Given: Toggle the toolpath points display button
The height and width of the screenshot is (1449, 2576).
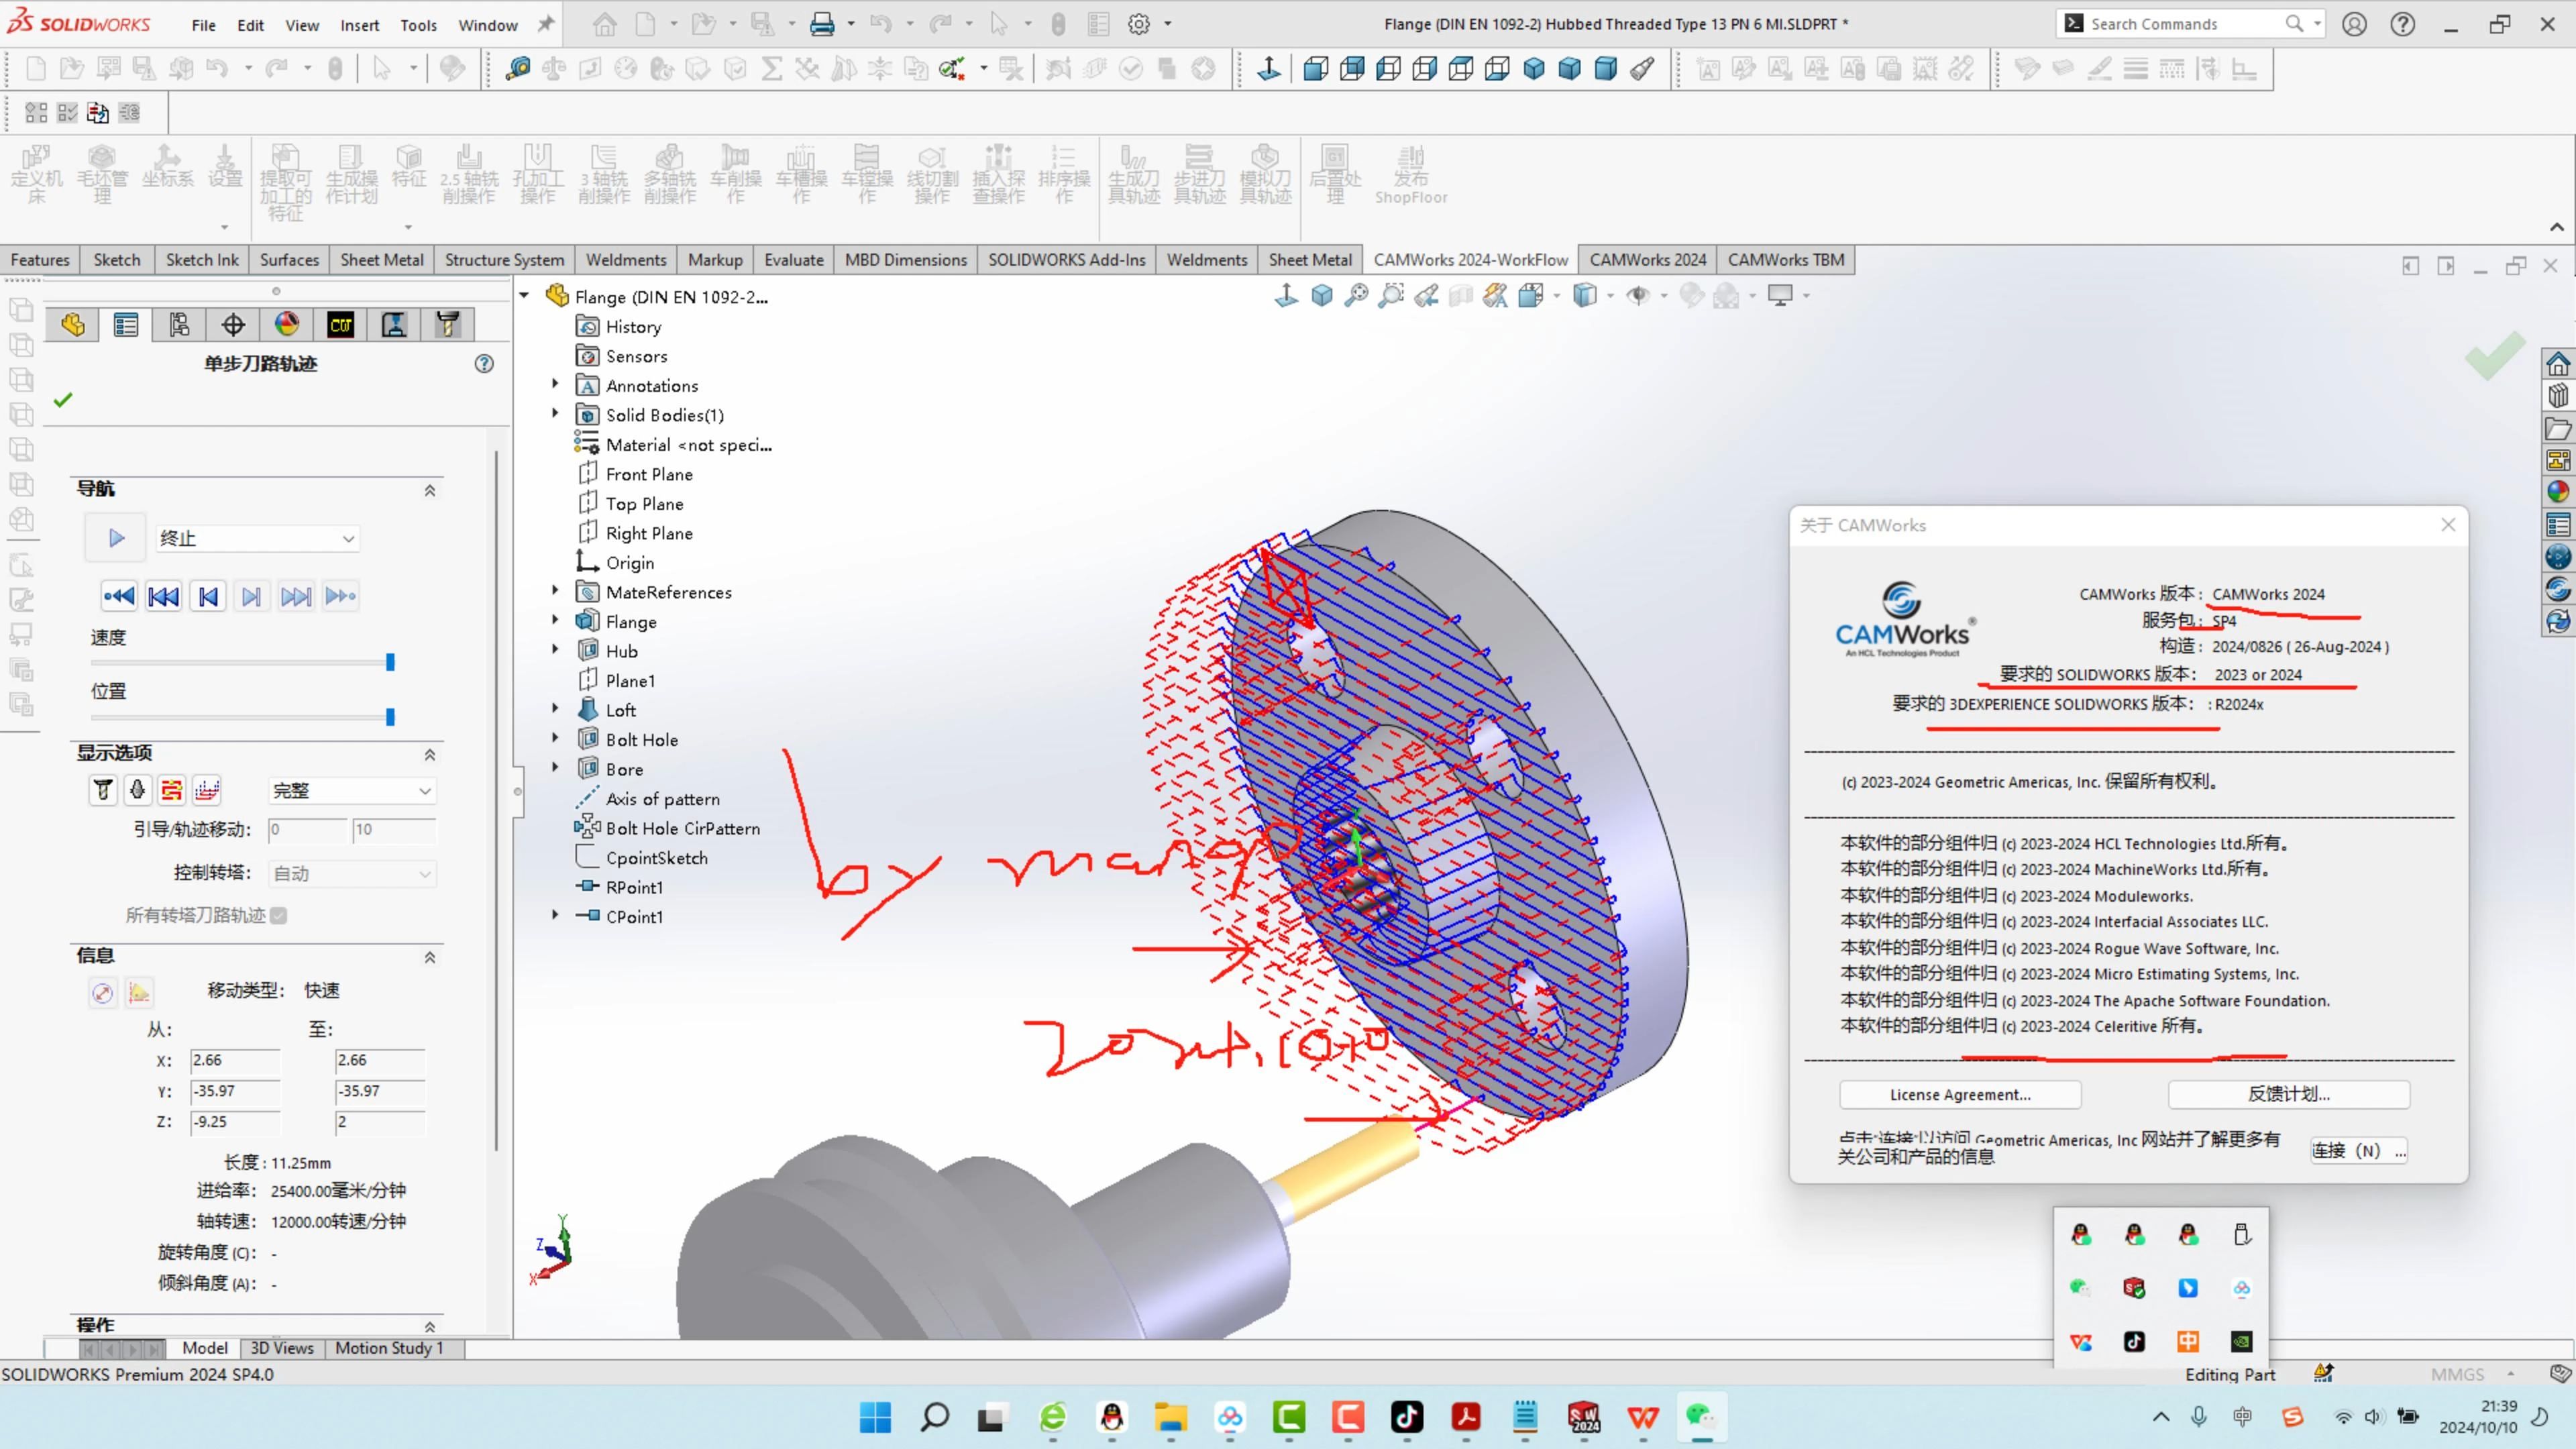Looking at the screenshot, I should tap(207, 790).
